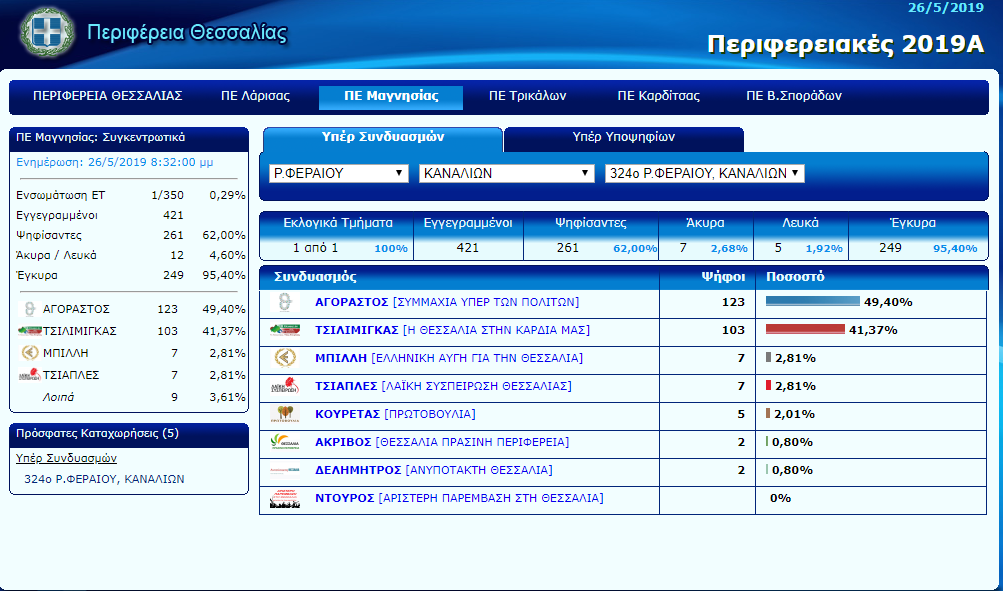Viewport: 1003px width, 591px height.
Task: Switch to the Υπέρ Υποψηφίων tab
Action: [623, 138]
